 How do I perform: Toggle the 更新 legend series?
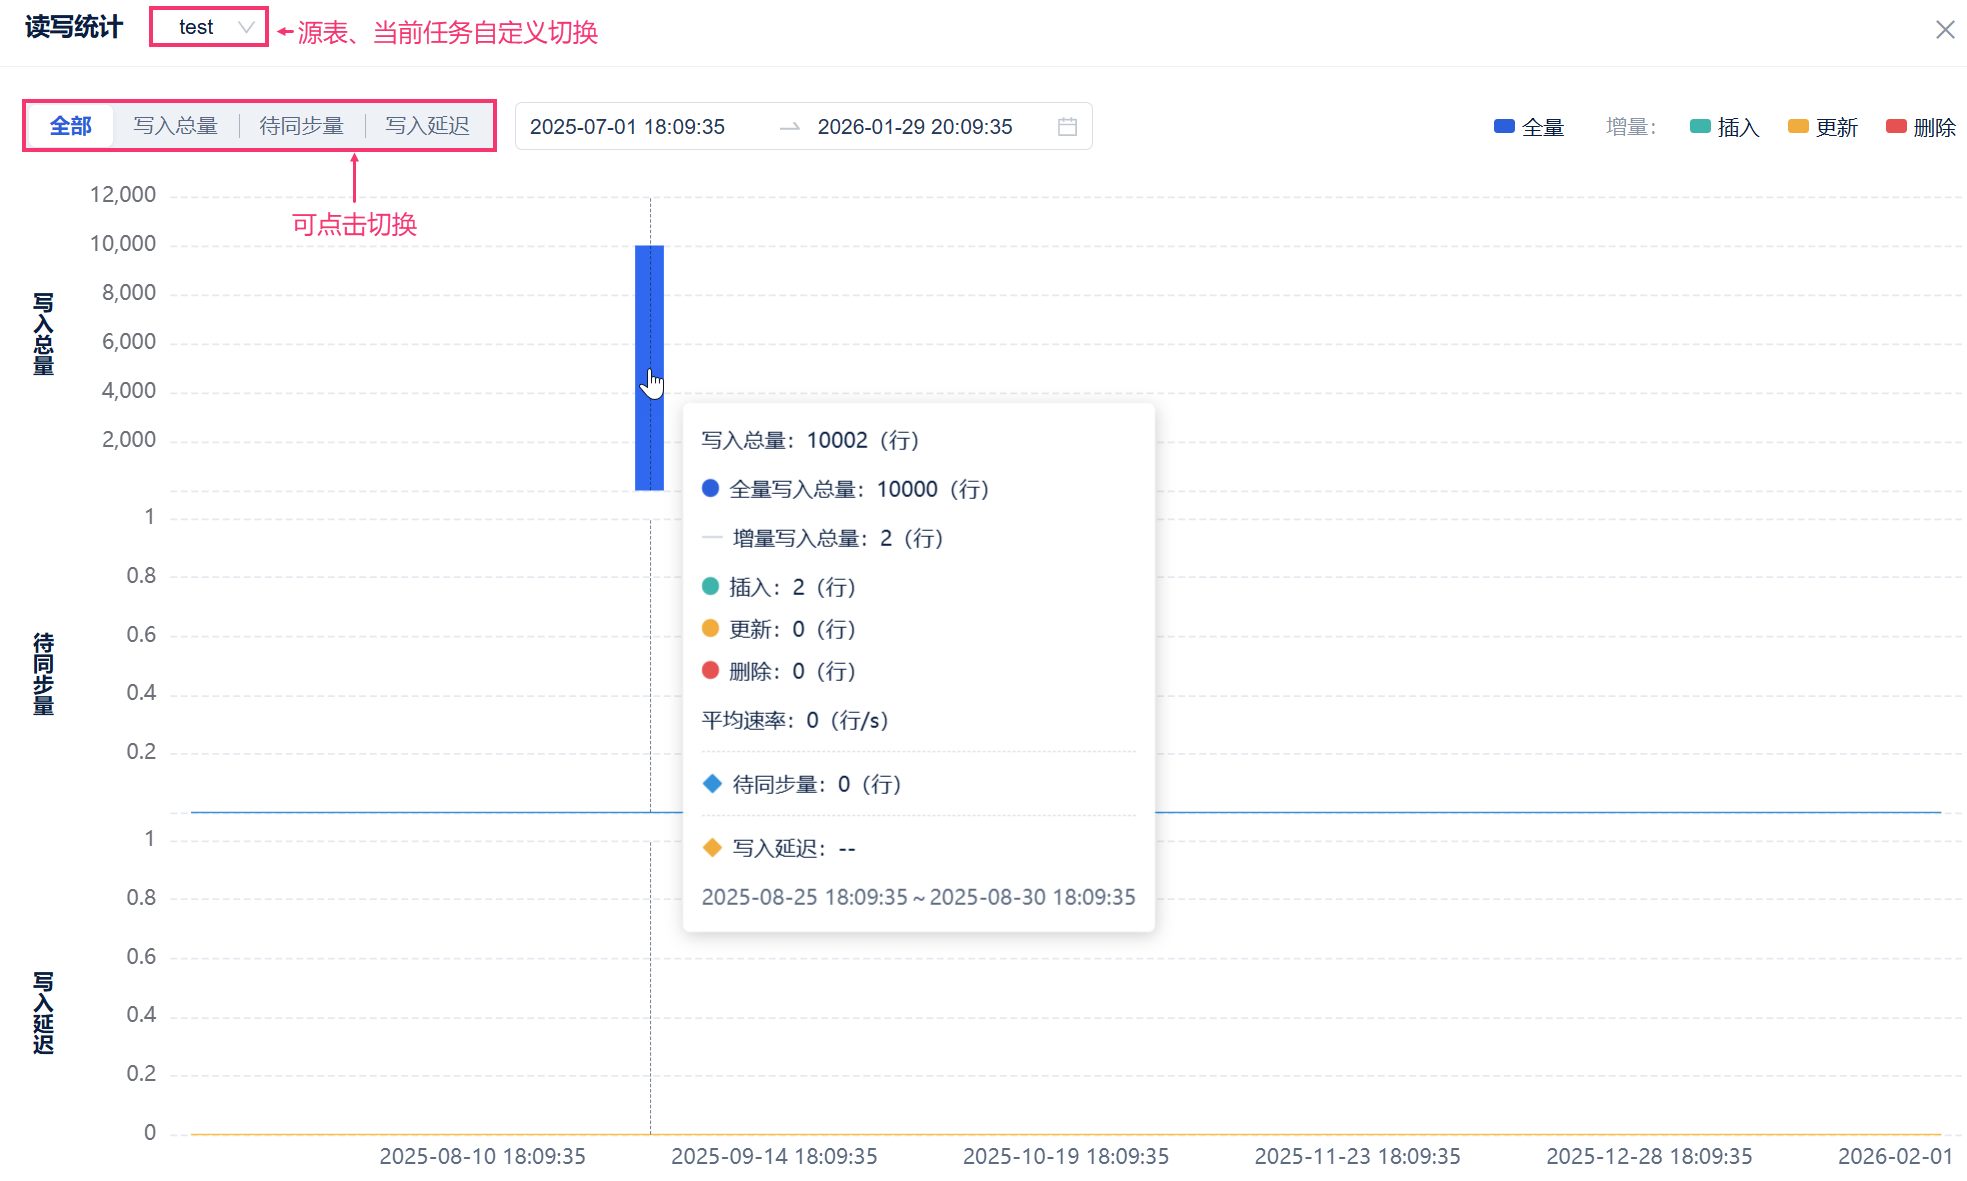pyautogui.click(x=1836, y=127)
